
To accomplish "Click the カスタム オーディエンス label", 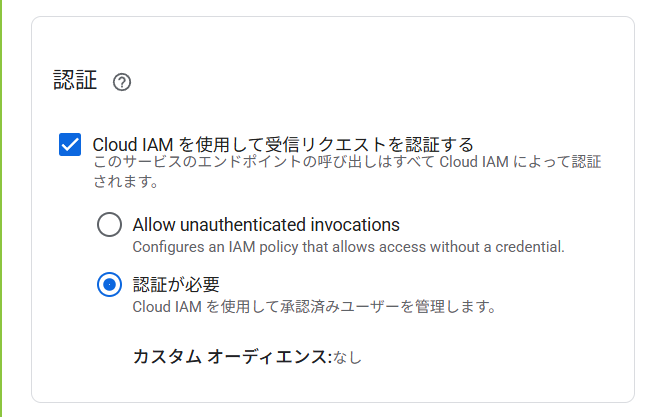I will pos(230,356).
